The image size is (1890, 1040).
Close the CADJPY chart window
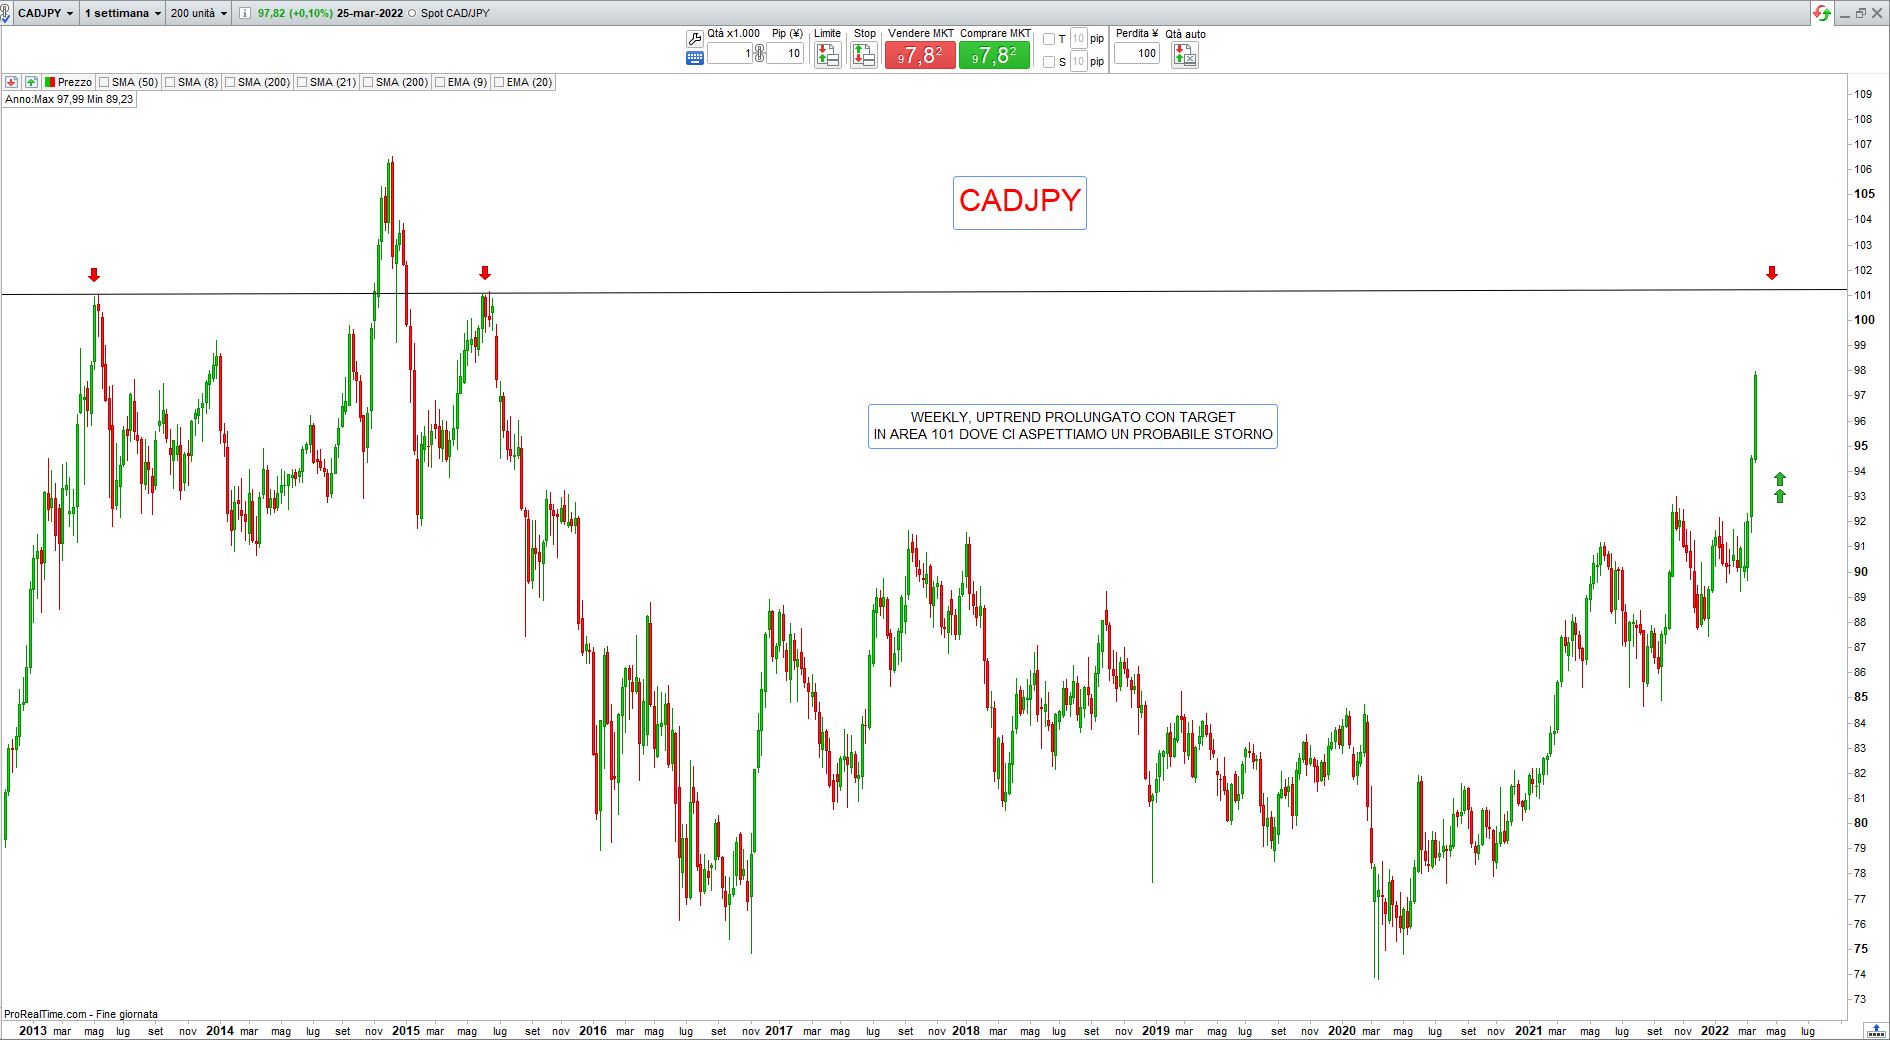pyautogui.click(x=1877, y=13)
